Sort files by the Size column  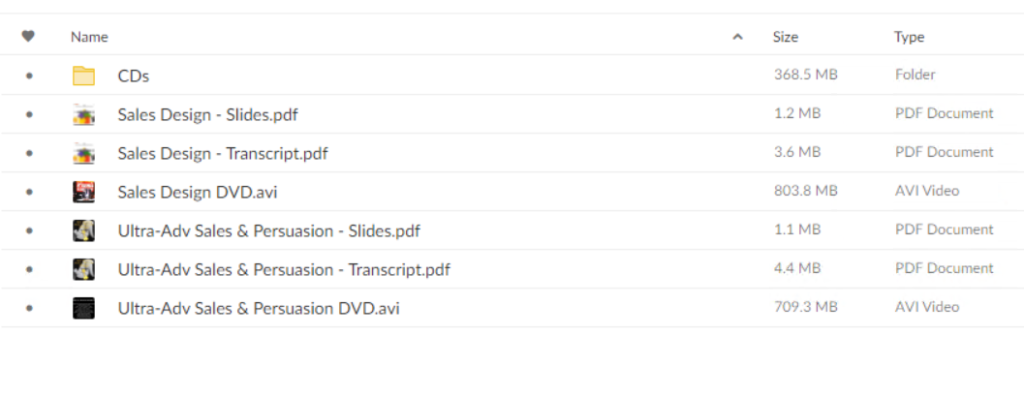pos(785,37)
